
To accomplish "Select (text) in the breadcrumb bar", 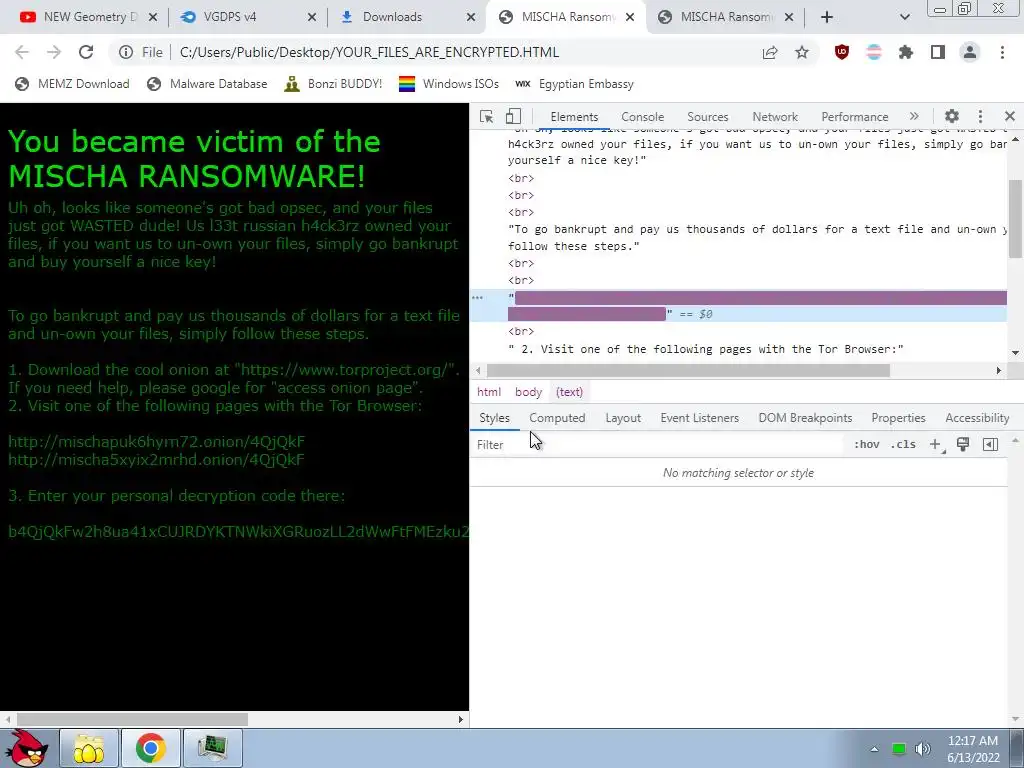I will coord(569,392).
